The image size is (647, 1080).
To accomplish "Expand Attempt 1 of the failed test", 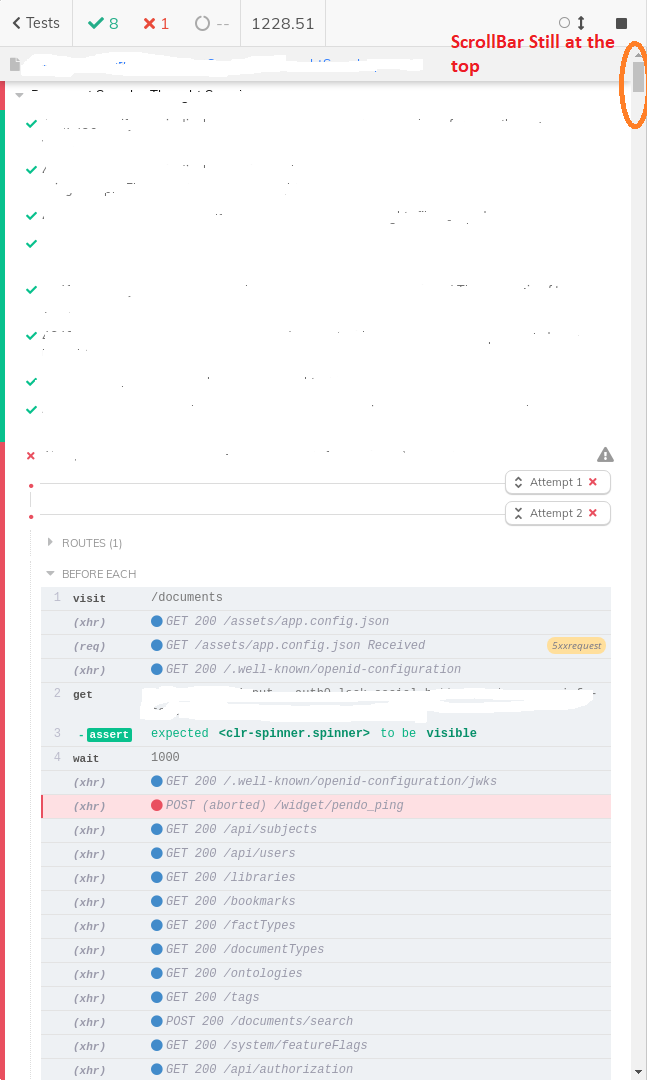I will (x=557, y=482).
